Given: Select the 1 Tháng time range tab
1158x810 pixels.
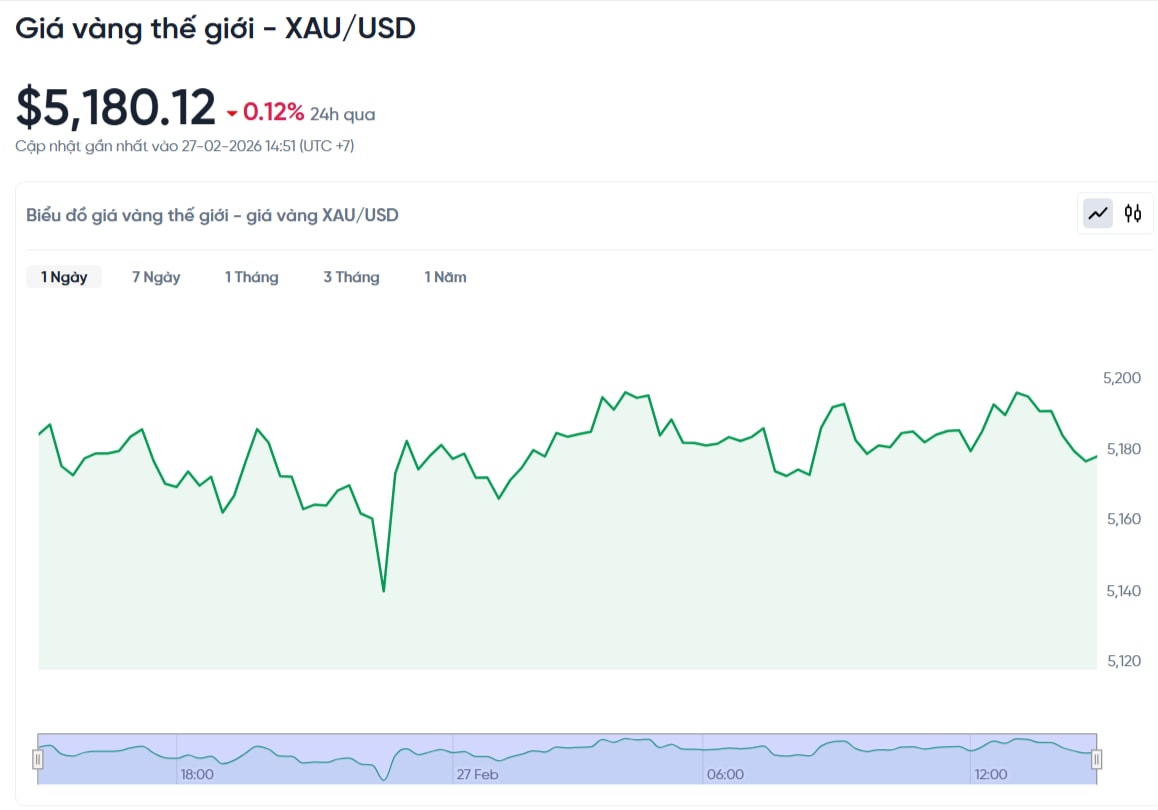Looking at the screenshot, I should pyautogui.click(x=252, y=277).
